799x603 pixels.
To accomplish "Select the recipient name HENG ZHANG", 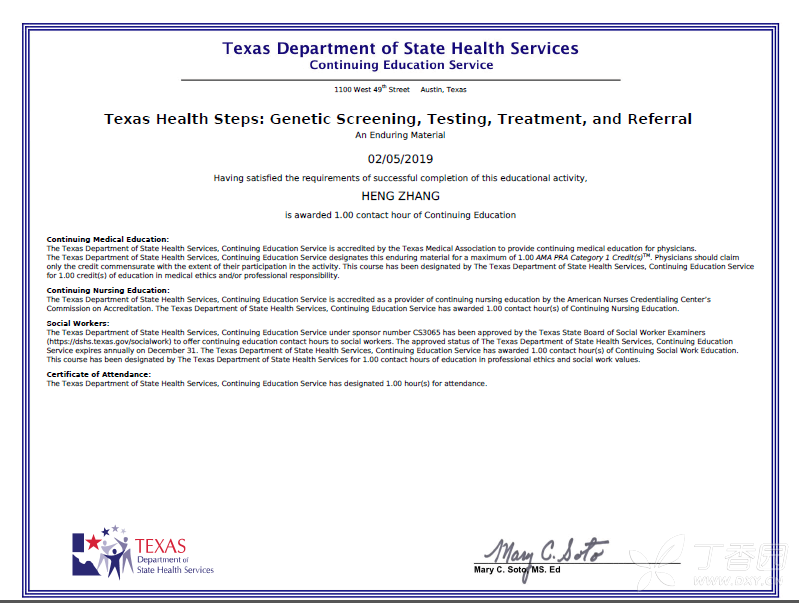I will [400, 197].
